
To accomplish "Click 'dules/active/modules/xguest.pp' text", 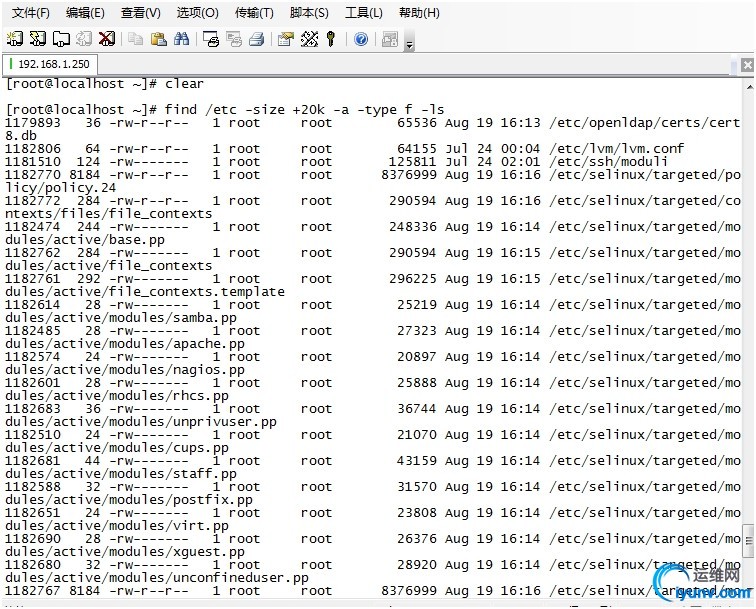I will coord(125,552).
